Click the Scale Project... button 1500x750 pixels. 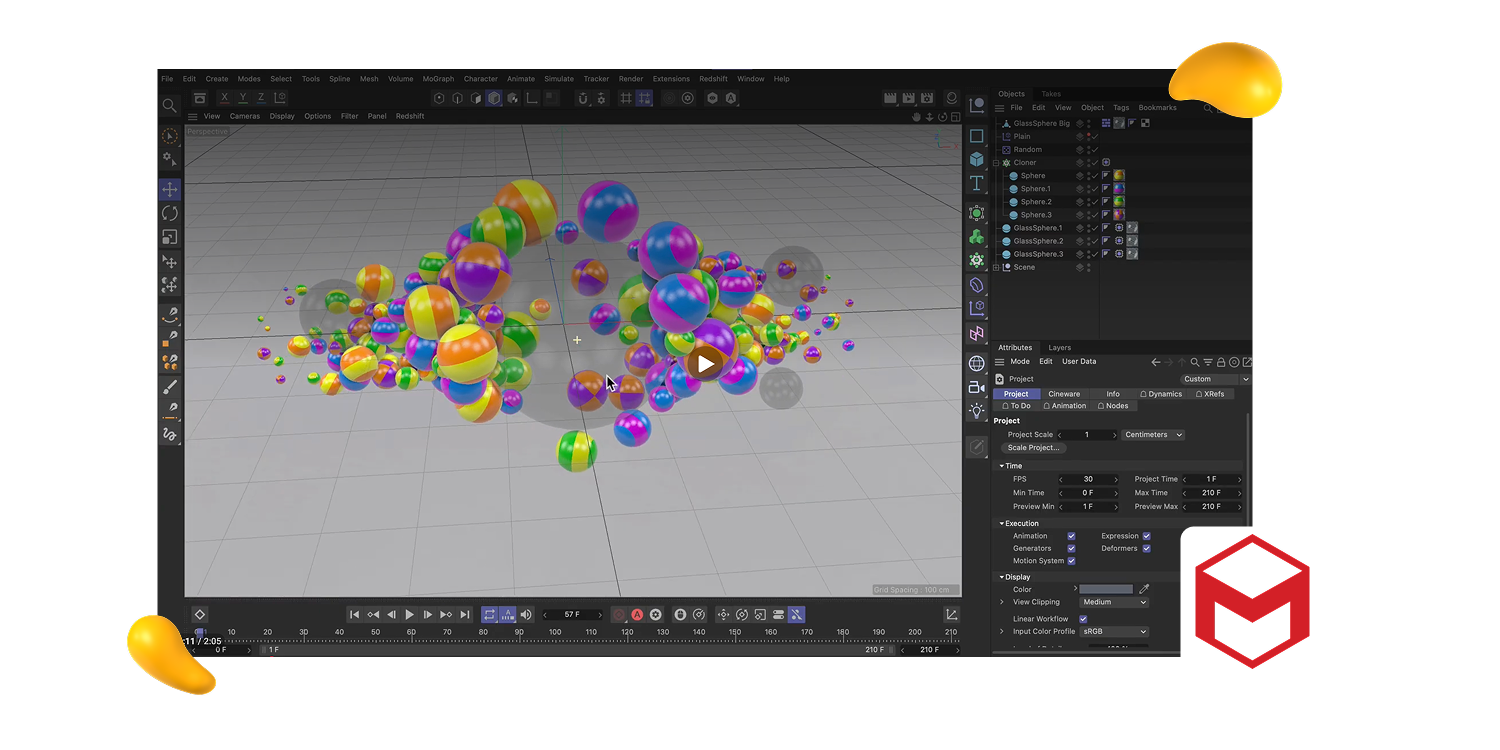point(1033,448)
